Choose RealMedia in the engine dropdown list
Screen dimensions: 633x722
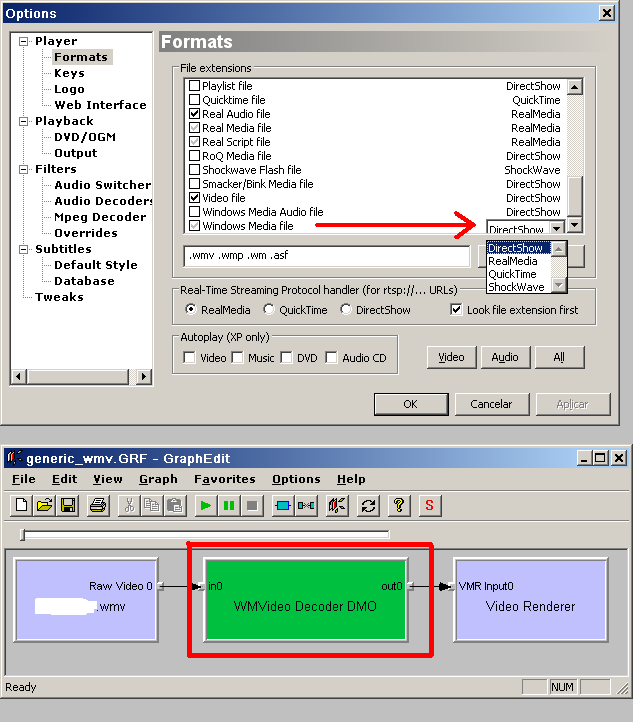click(518, 261)
